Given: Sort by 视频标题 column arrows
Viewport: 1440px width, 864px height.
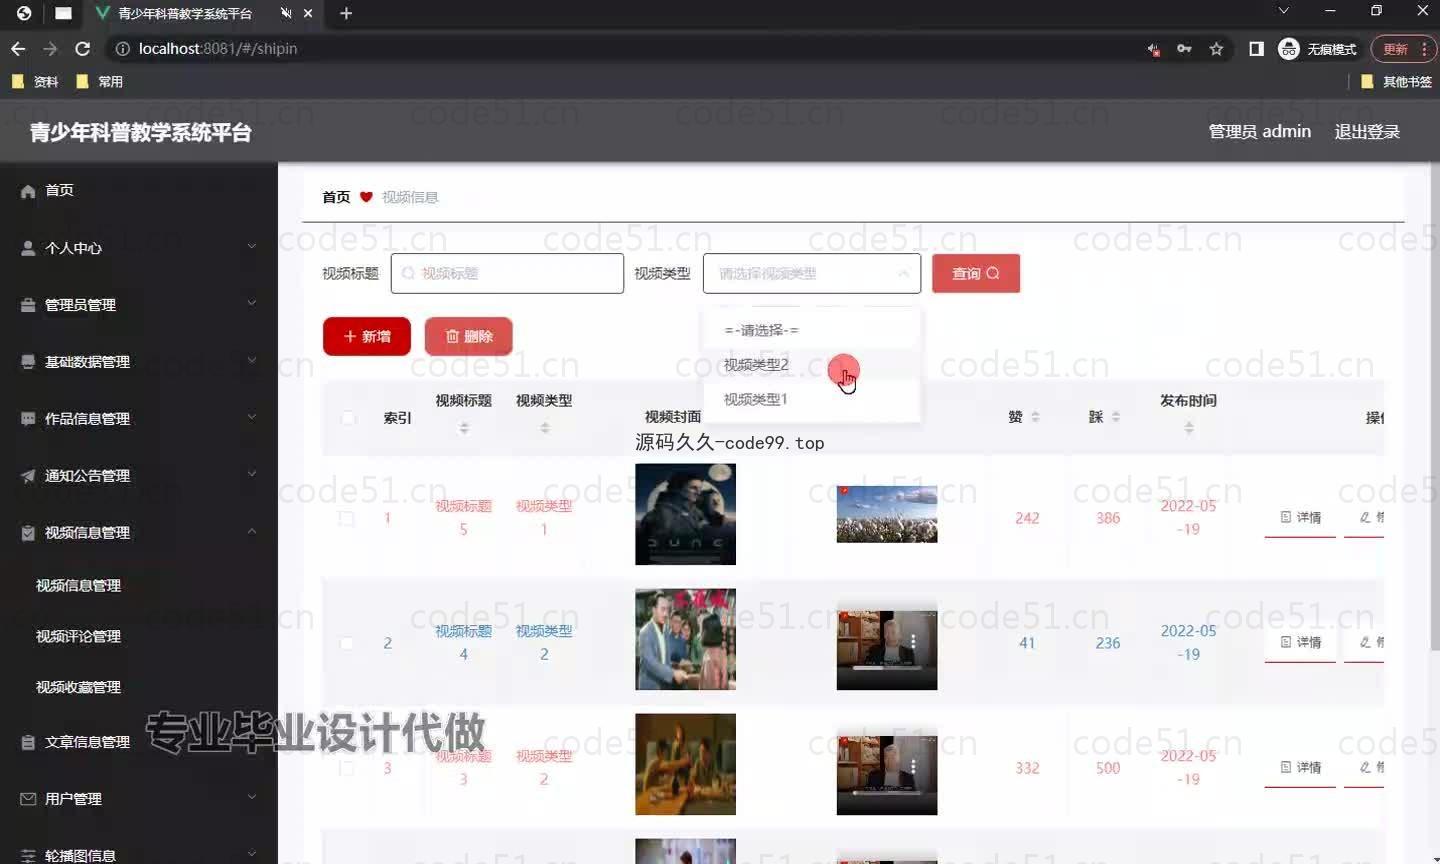Looking at the screenshot, I should [x=463, y=428].
